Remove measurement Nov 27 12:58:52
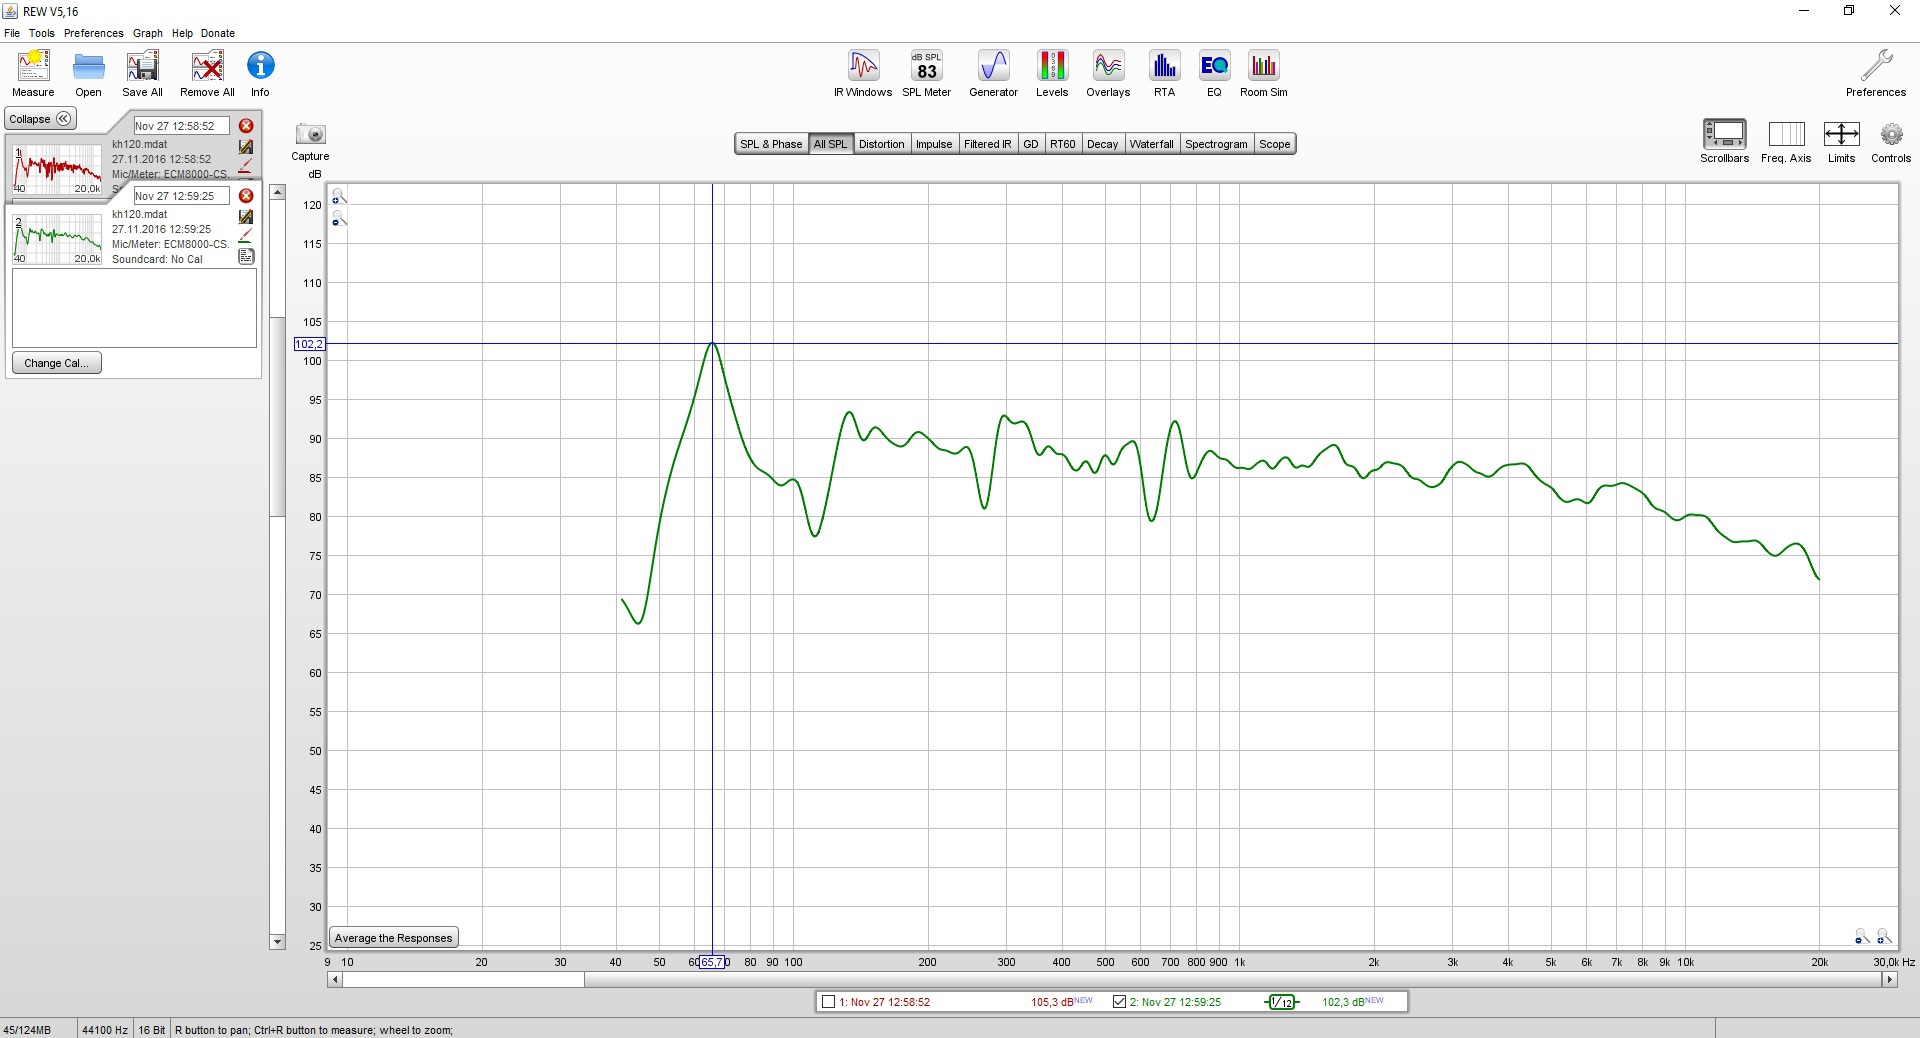The height and width of the screenshot is (1038, 1920). (x=246, y=126)
